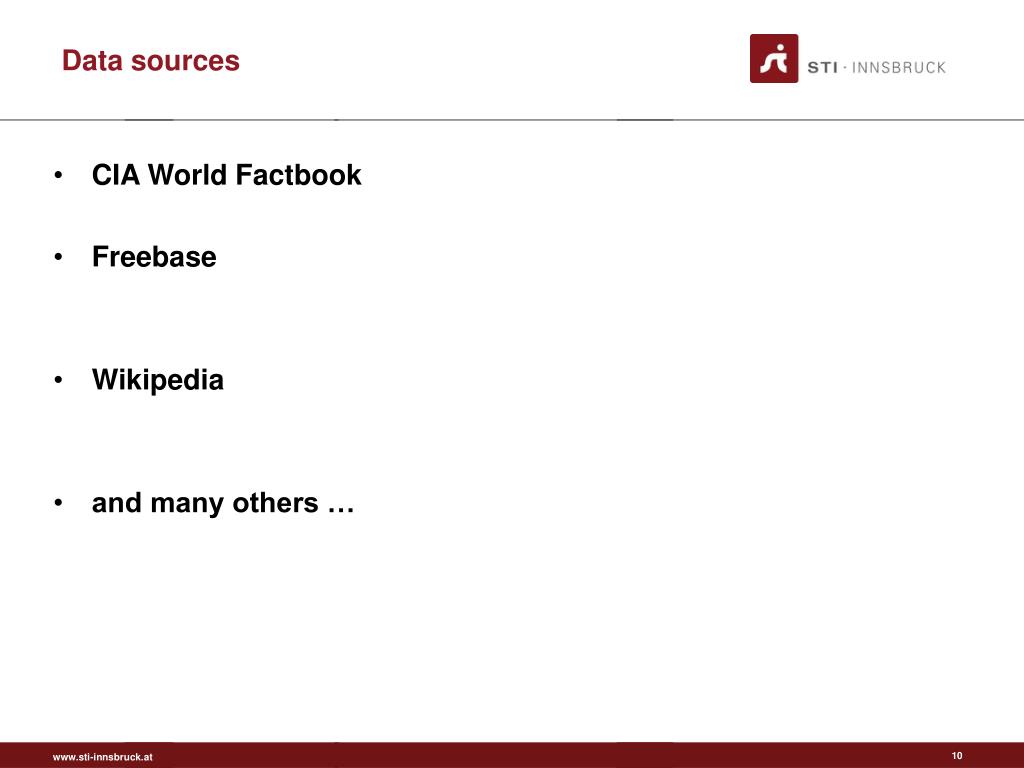
Task: Click the 'and many others …' bullet text
Action: pyautogui.click(x=223, y=503)
